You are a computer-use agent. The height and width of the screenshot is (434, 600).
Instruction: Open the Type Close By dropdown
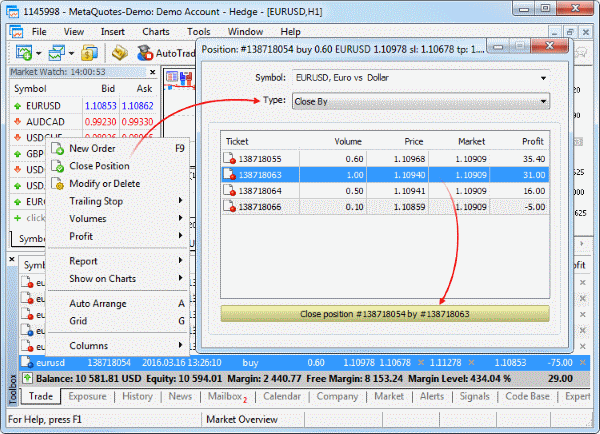(543, 101)
